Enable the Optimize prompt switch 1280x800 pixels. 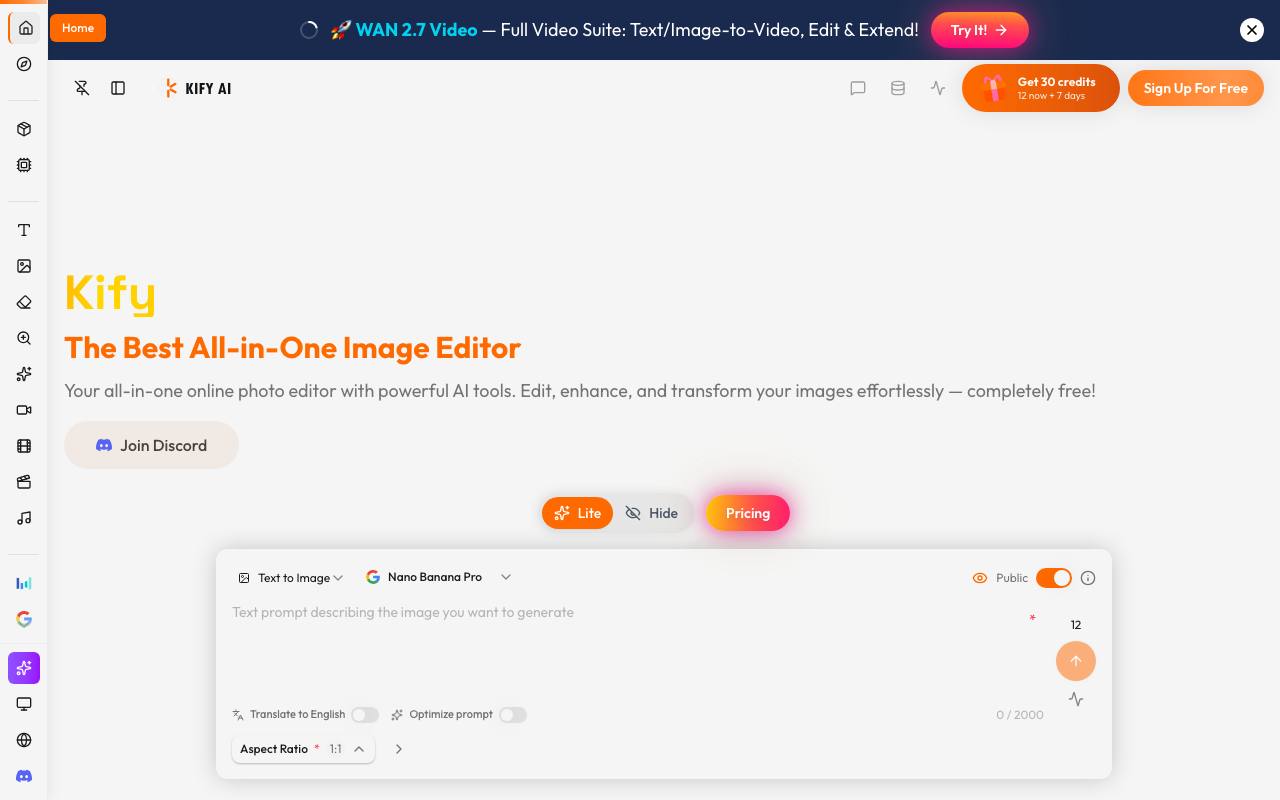513,715
